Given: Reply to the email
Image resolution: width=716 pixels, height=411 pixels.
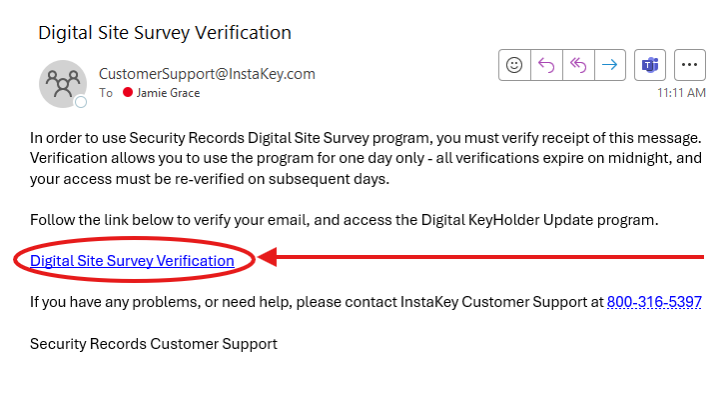Looking at the screenshot, I should click(x=546, y=65).
